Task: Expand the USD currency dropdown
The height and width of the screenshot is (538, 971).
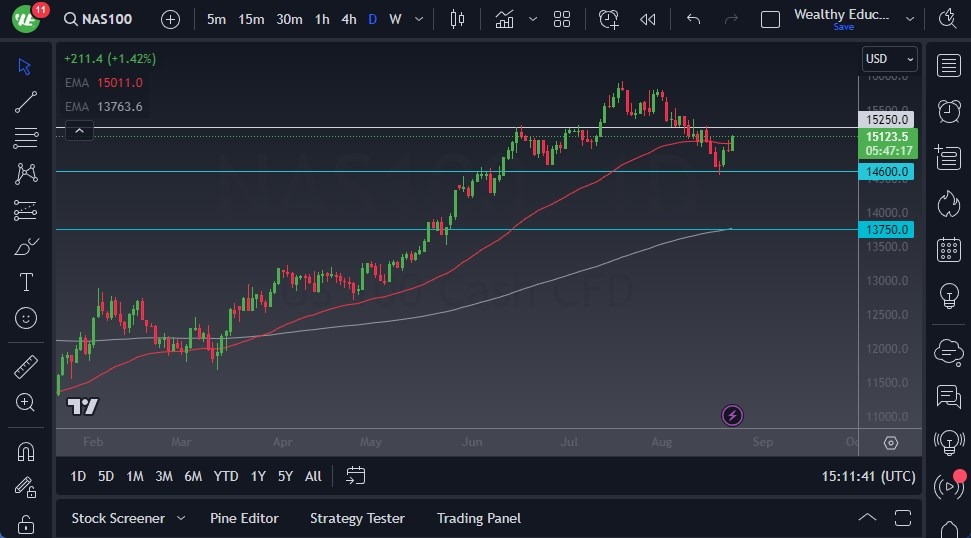Action: coord(889,59)
